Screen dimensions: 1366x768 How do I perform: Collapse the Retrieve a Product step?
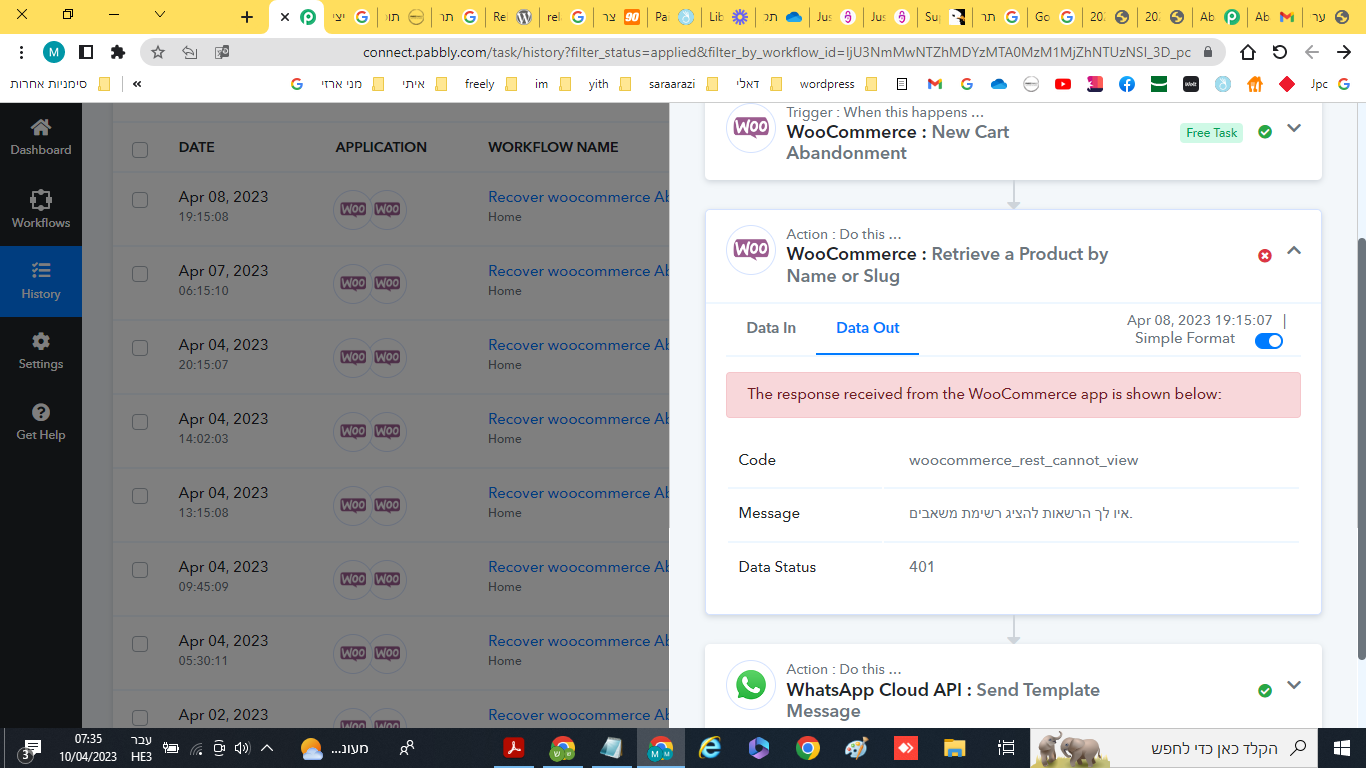(x=1294, y=251)
